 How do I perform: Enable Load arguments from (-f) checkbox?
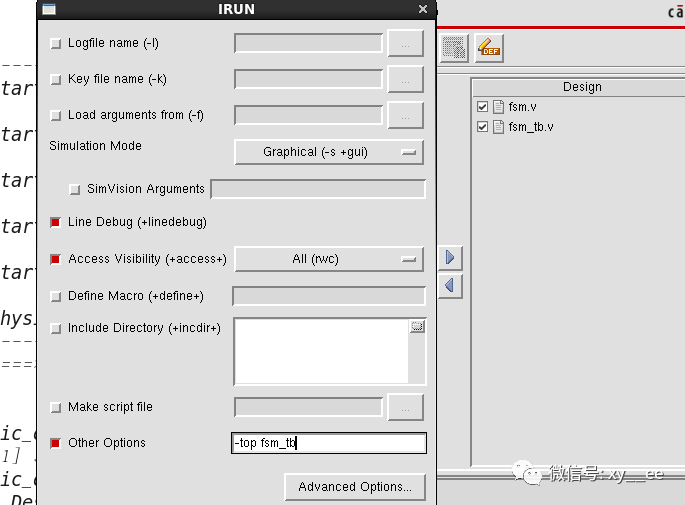click(55, 115)
